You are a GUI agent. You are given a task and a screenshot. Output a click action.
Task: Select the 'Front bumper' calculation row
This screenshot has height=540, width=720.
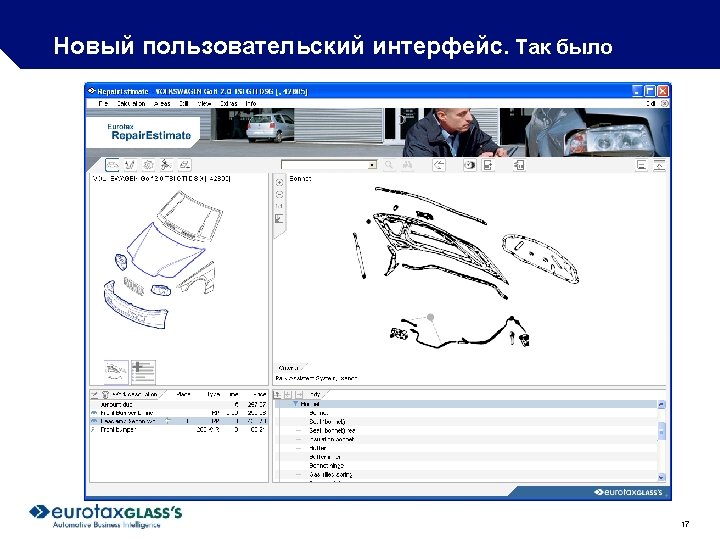179,430
